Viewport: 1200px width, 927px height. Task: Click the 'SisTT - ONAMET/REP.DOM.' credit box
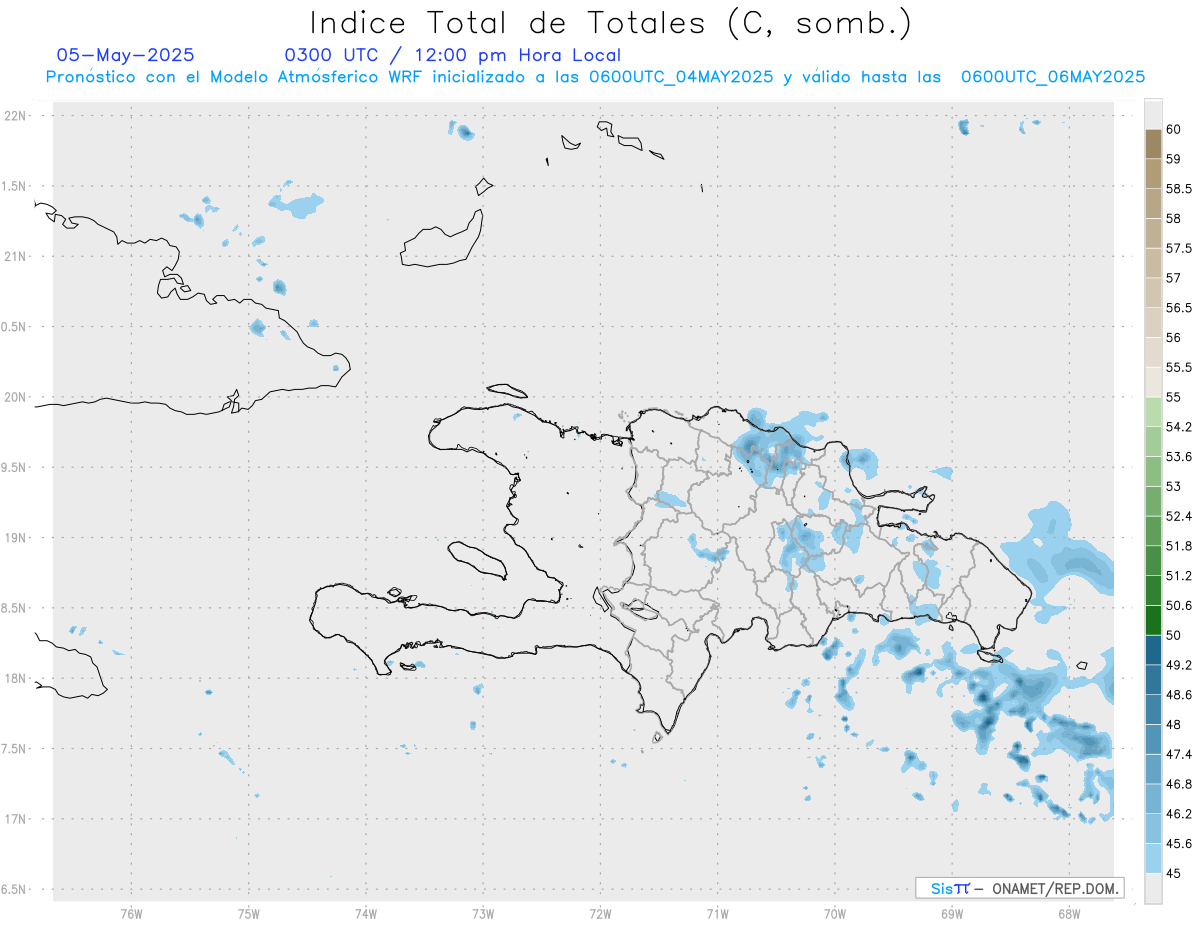pyautogui.click(x=1019, y=888)
